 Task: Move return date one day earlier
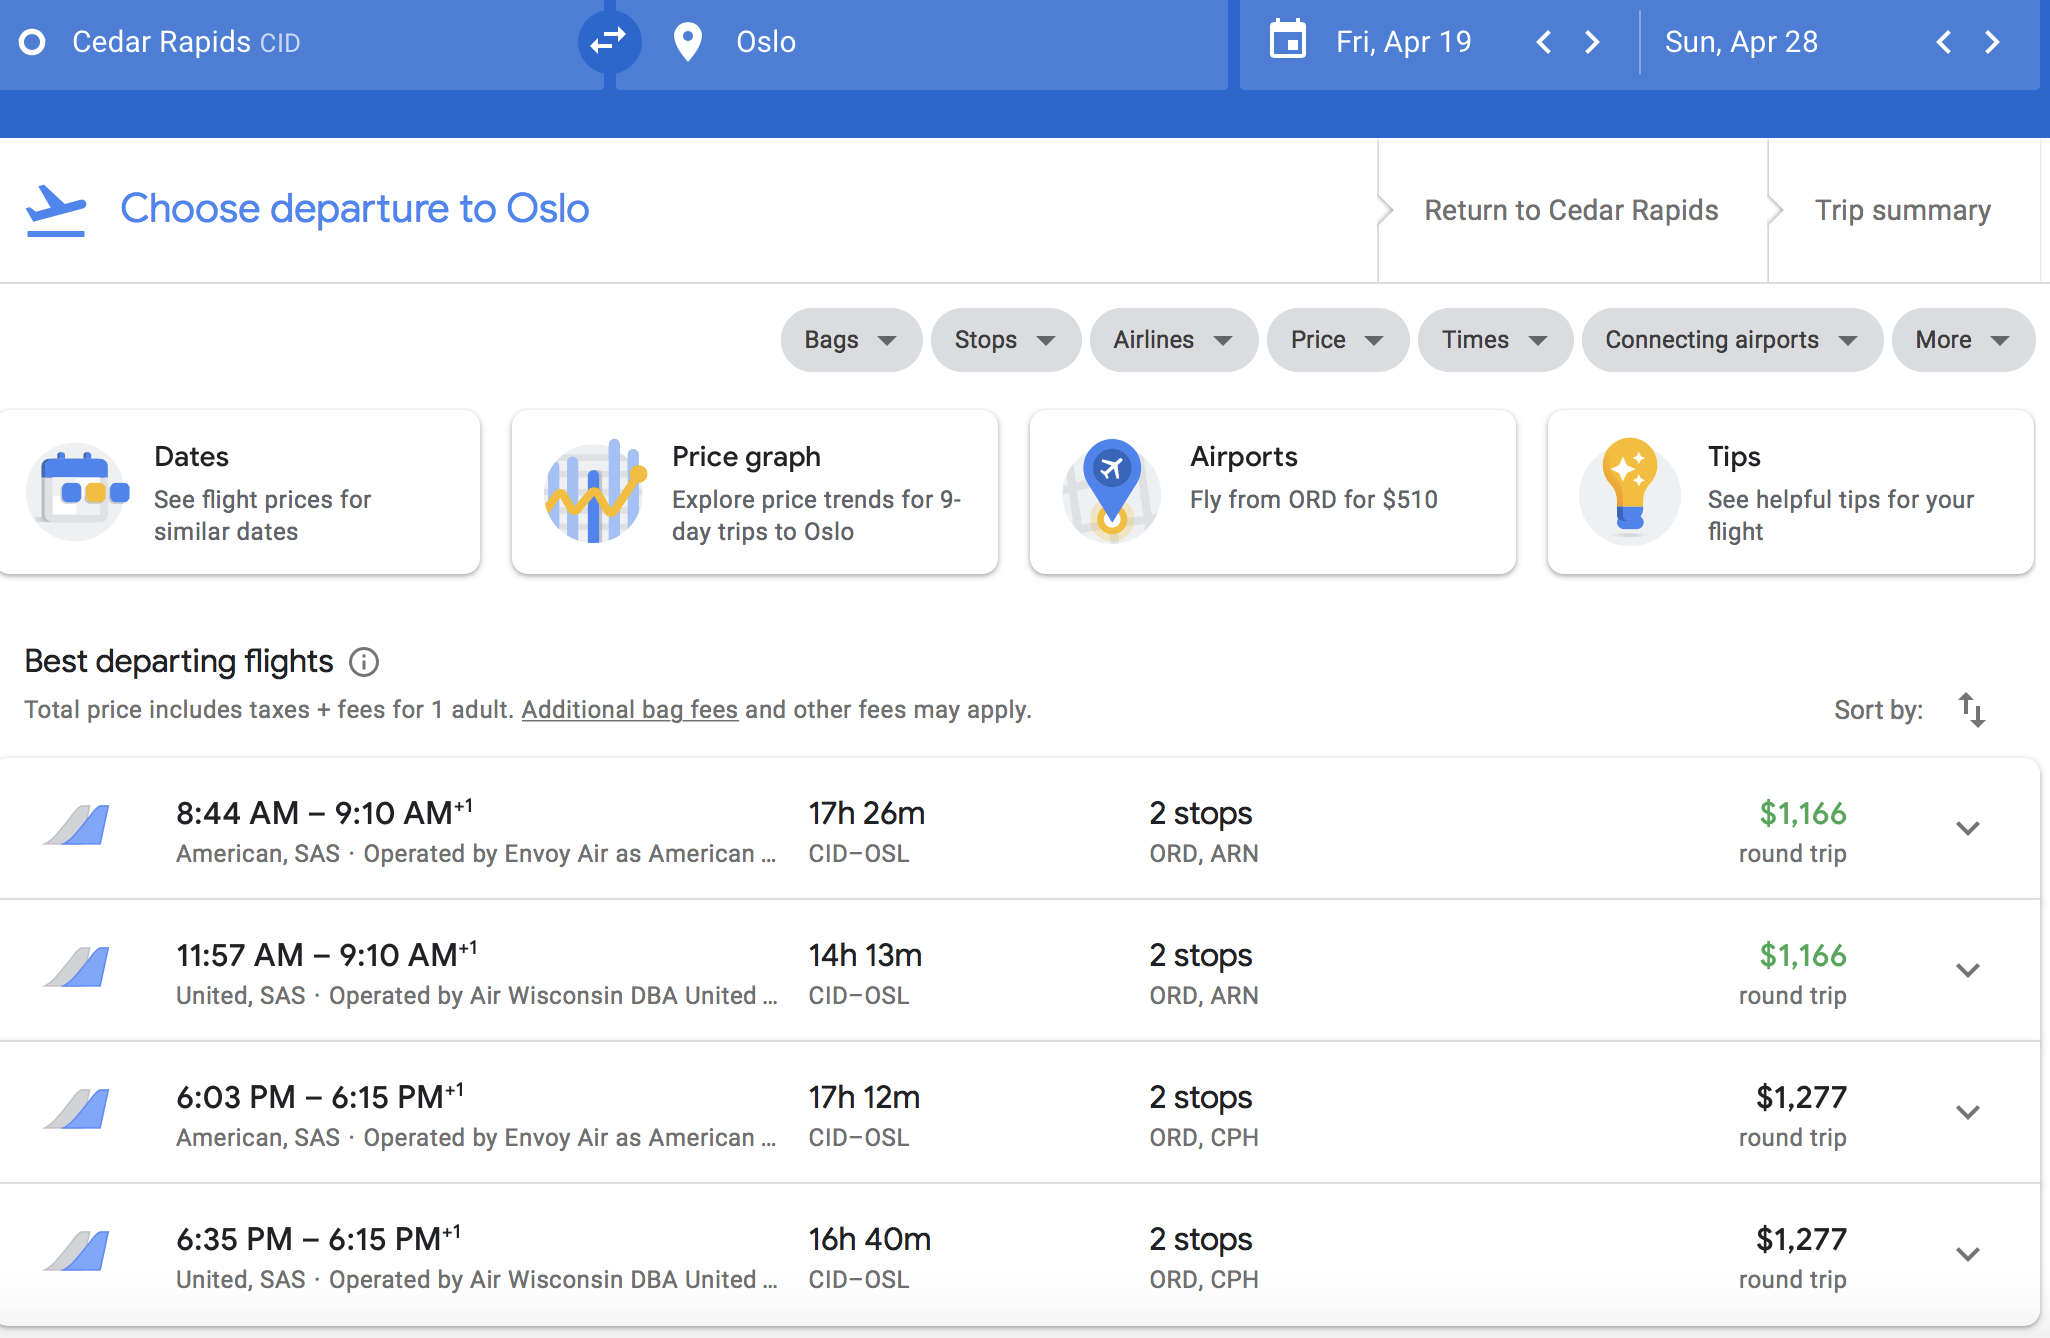tap(1943, 42)
